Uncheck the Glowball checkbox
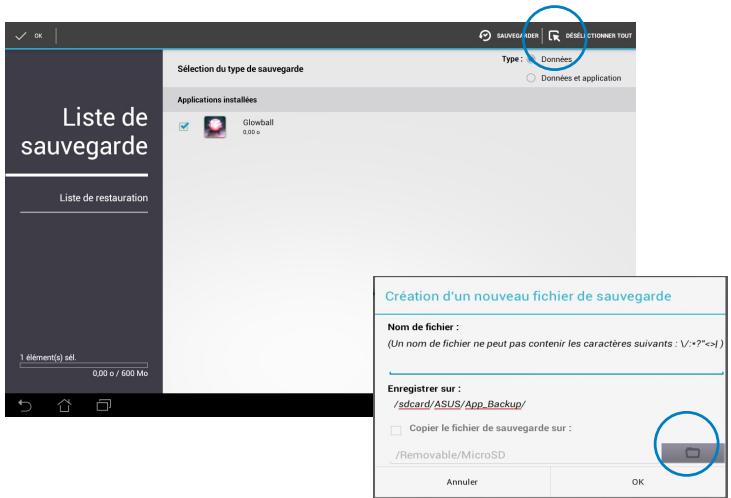The width and height of the screenshot is (731, 498). tap(184, 126)
